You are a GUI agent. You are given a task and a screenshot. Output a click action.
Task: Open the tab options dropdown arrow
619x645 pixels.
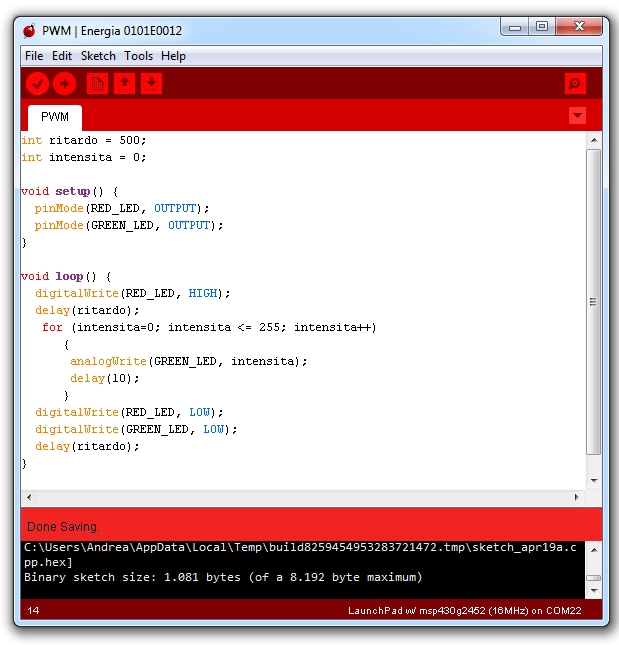pyautogui.click(x=577, y=116)
